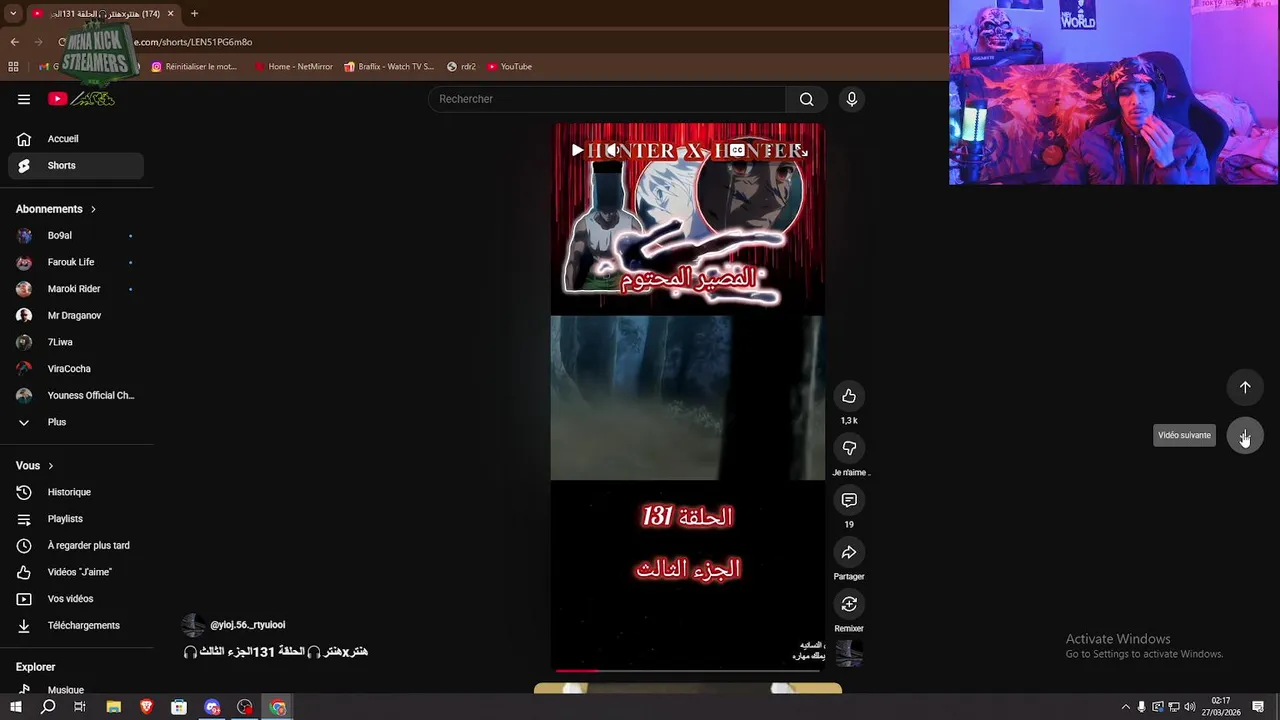The image size is (1280, 720).
Task: Go to previous video with up arrow
Action: [x=1245, y=387]
